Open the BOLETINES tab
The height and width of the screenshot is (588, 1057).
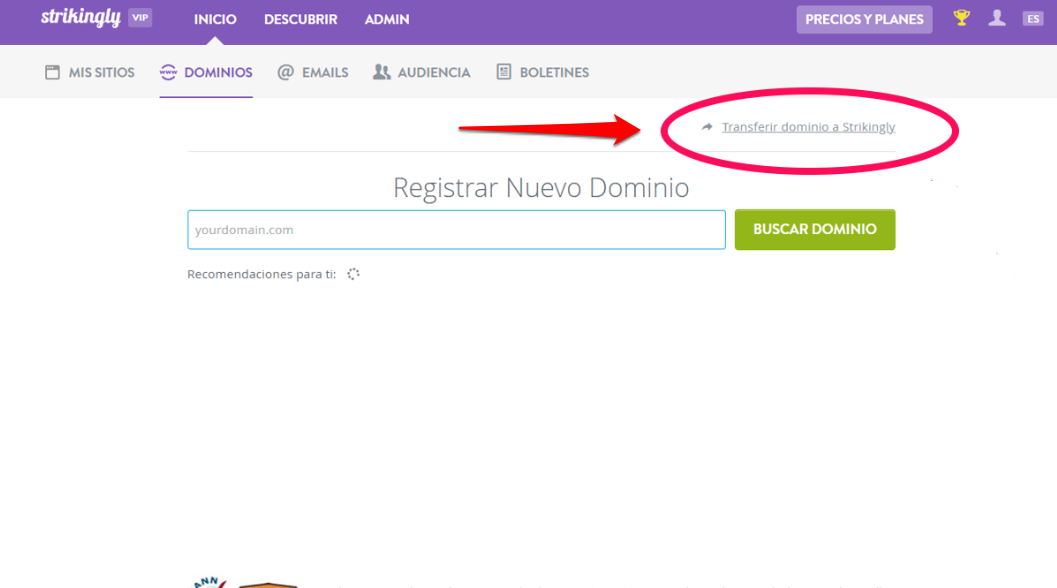[543, 72]
